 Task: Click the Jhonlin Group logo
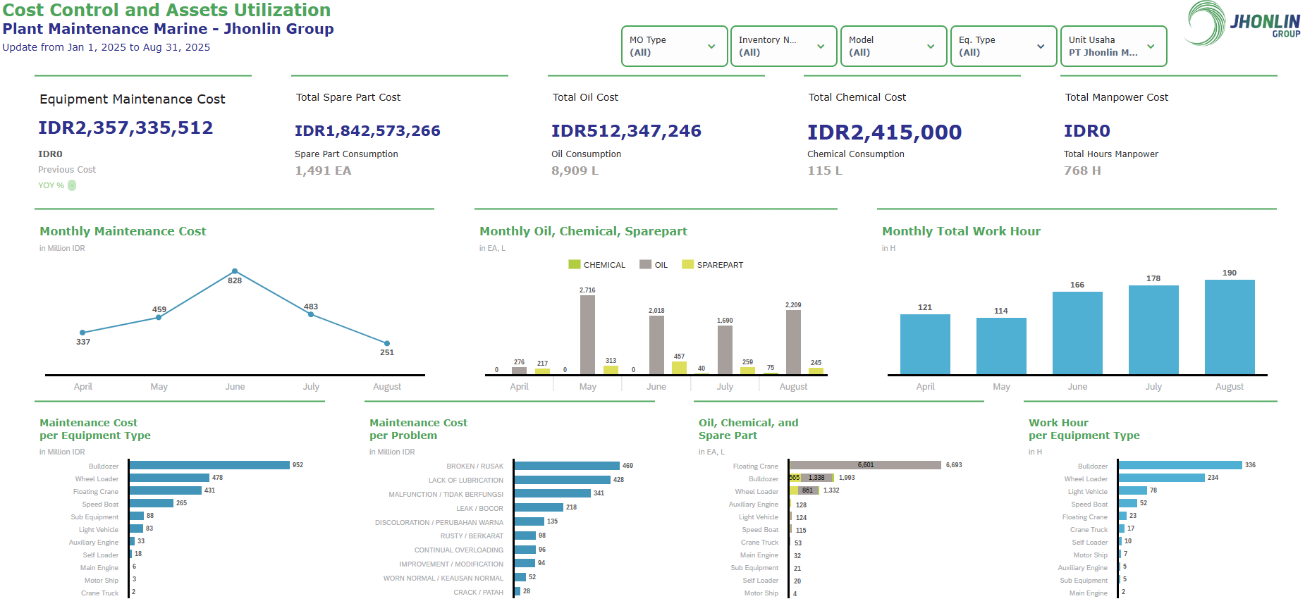click(1243, 25)
